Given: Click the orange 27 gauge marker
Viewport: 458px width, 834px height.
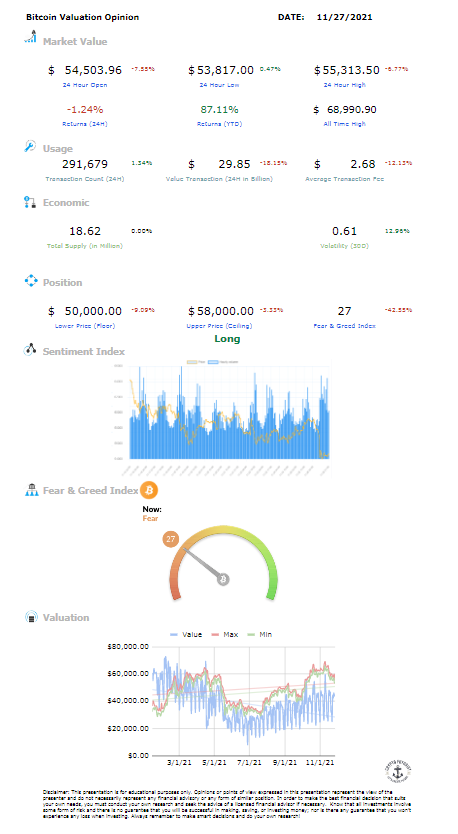Looking at the screenshot, I should click(x=170, y=539).
